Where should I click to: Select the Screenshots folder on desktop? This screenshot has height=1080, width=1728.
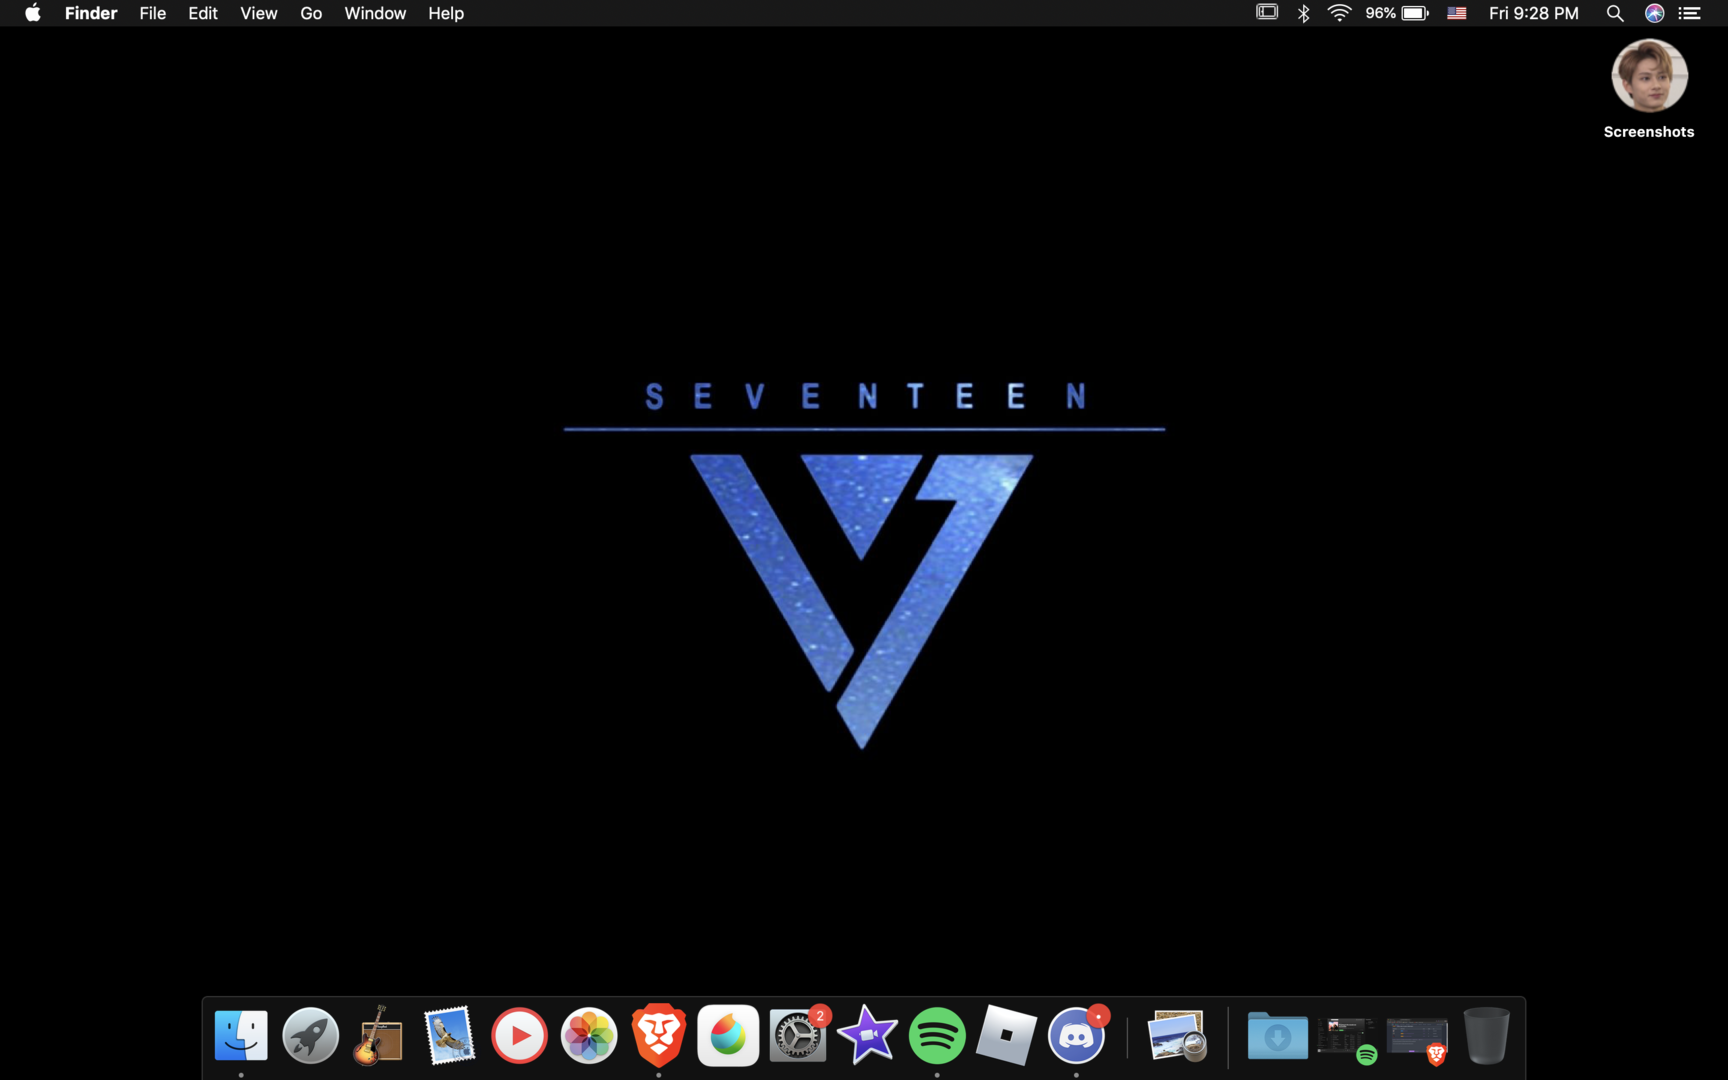click(x=1649, y=88)
